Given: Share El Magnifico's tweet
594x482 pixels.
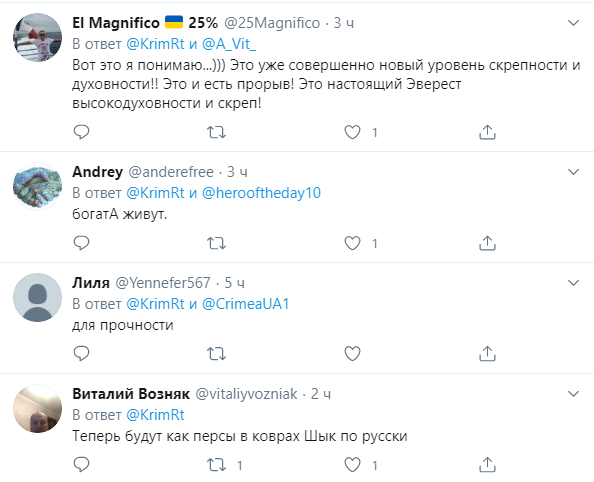Looking at the screenshot, I should point(487,132).
